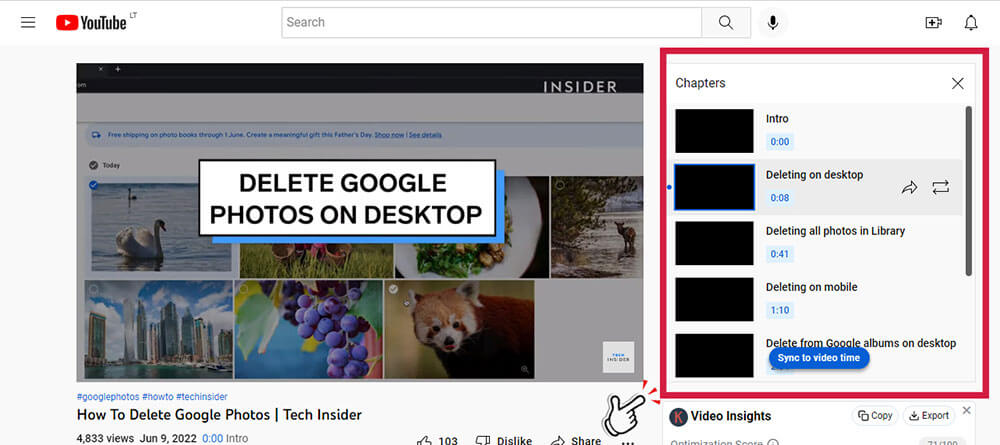Image resolution: width=1000 pixels, height=445 pixels.
Task: Open the Deleting on mobile chapter thumbnail
Action: pos(714,299)
